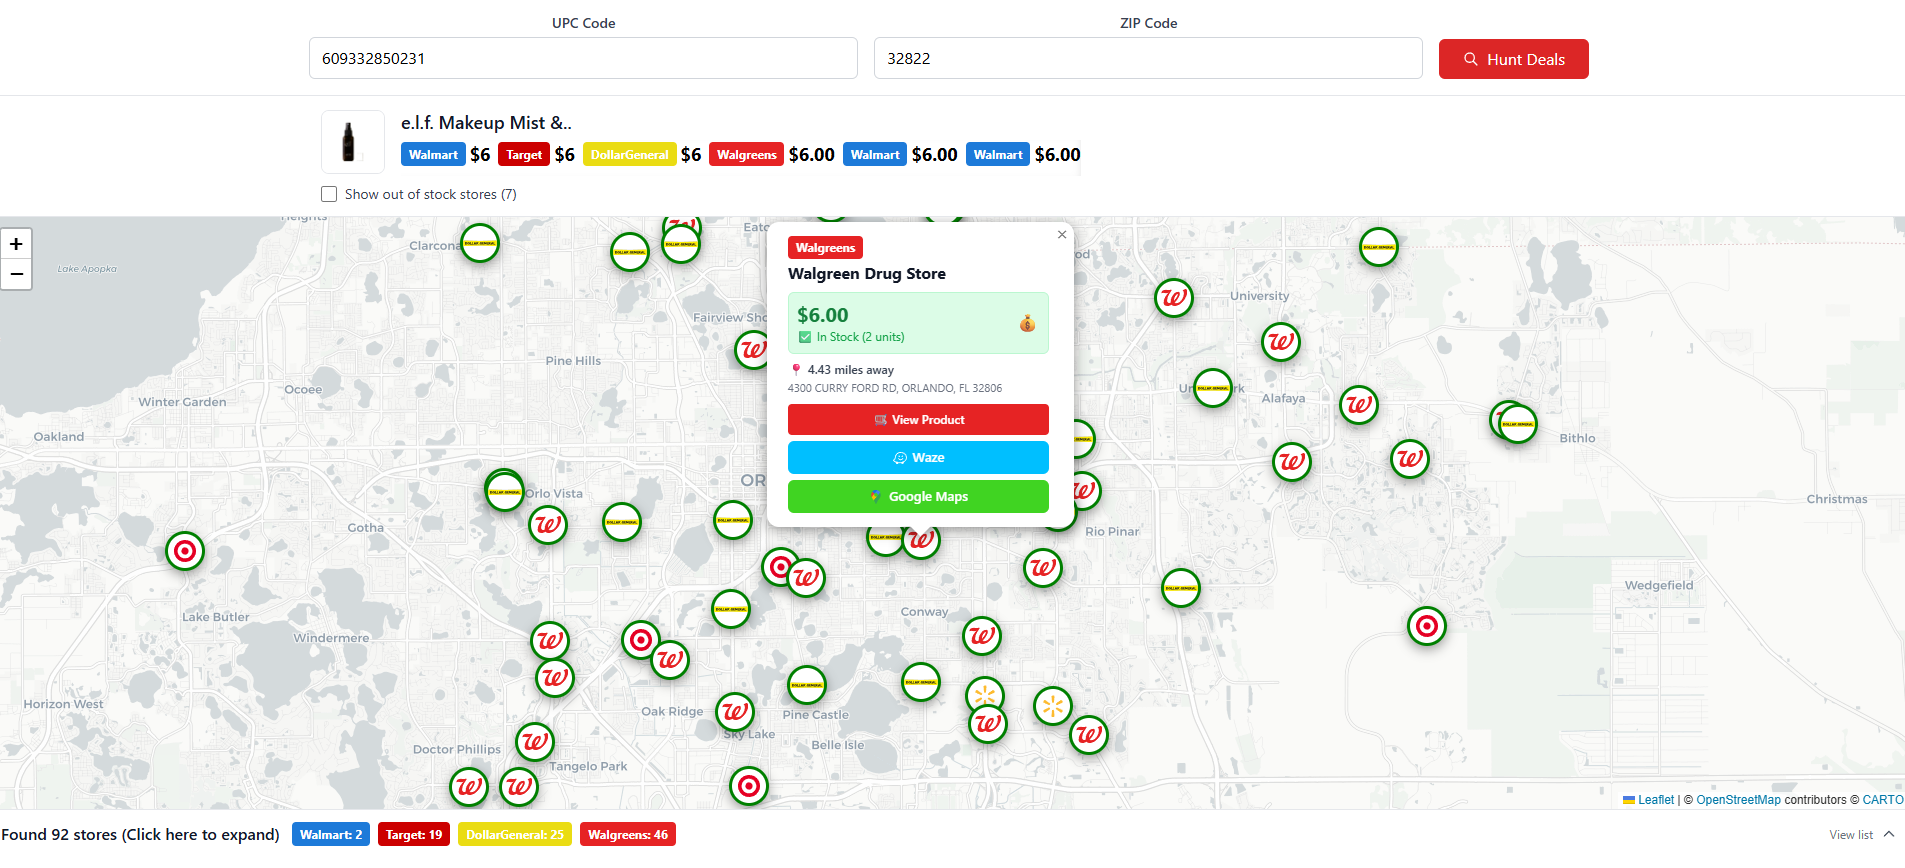Expand the store list chevron near View list
Image resolution: width=1905 pixels, height=868 pixels.
[1889, 834]
